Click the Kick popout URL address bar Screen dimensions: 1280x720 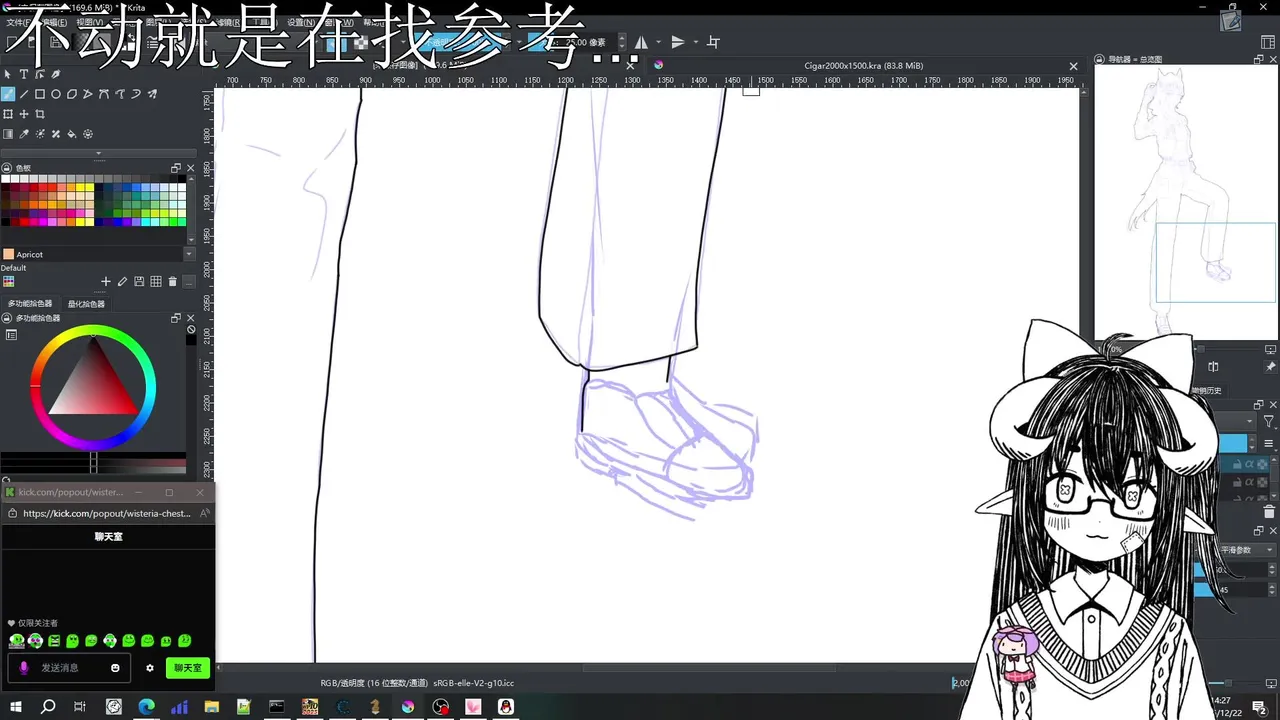(106, 513)
